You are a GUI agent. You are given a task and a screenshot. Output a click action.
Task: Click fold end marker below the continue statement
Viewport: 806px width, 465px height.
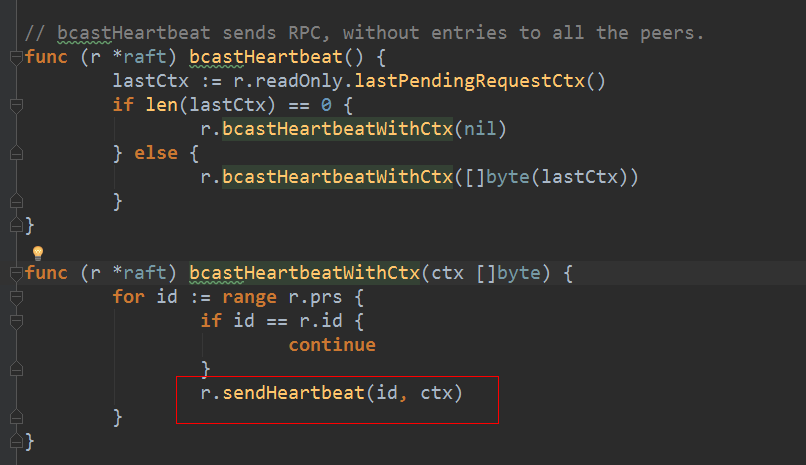(16, 369)
